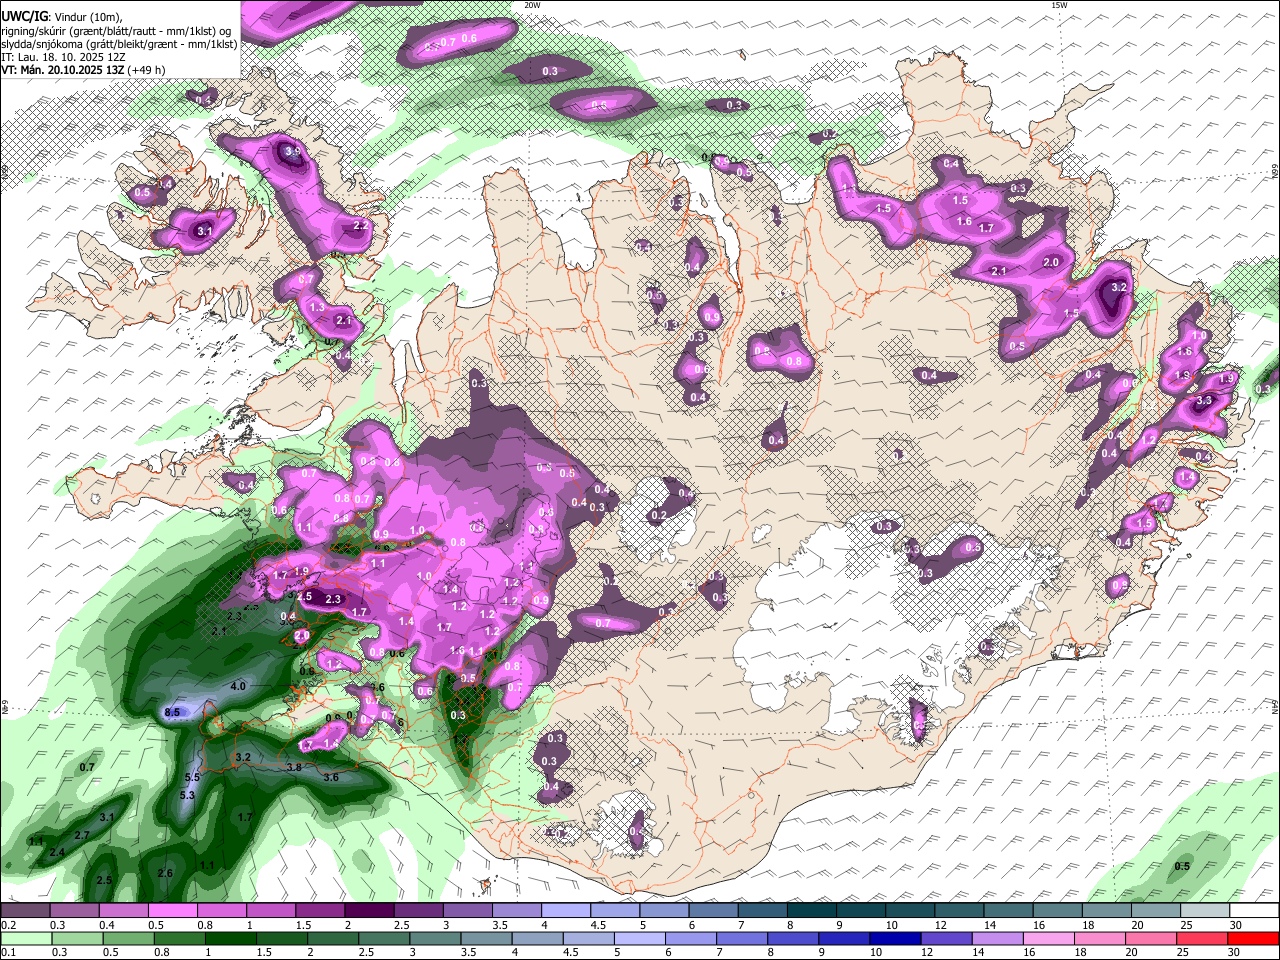Image resolution: width=1280 pixels, height=960 pixels.
Task: Click the initial time "IT: Lau. 18. 10. 2025 12Z"
Action: pyautogui.click(x=64, y=57)
